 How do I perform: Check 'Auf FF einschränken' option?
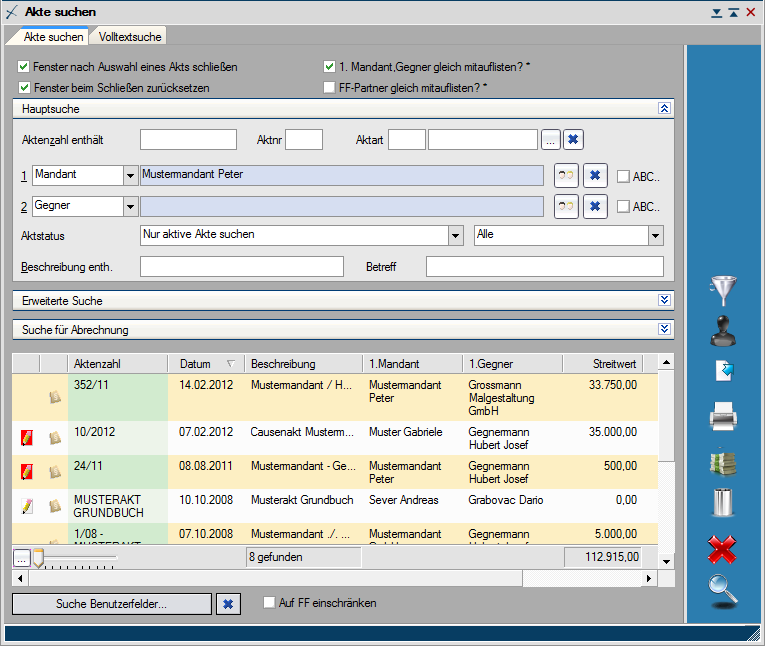pos(268,603)
